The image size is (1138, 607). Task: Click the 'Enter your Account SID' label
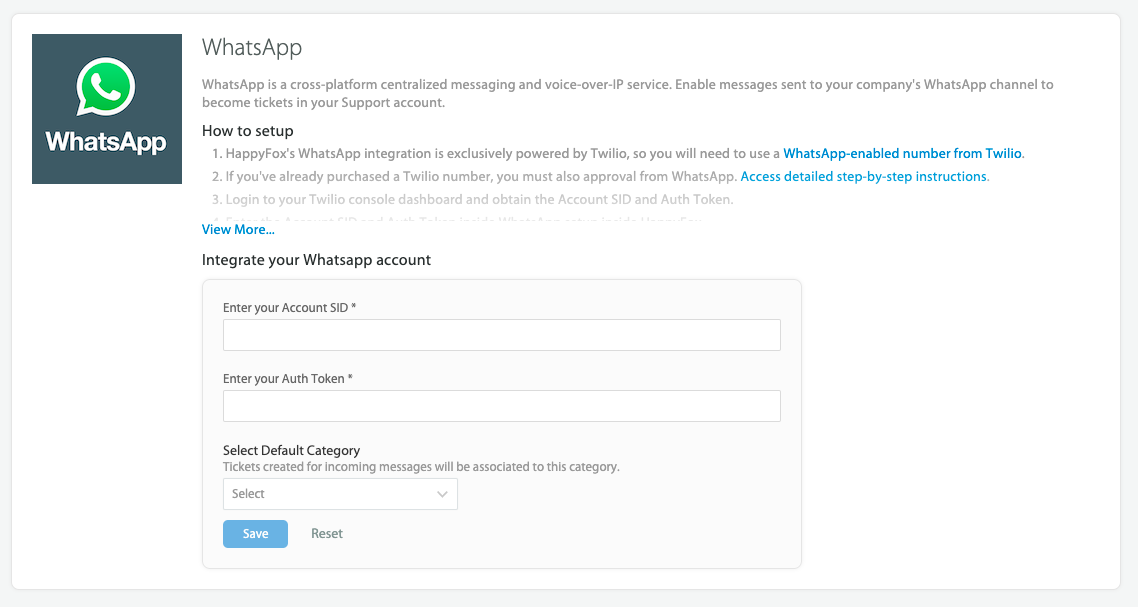[289, 308]
